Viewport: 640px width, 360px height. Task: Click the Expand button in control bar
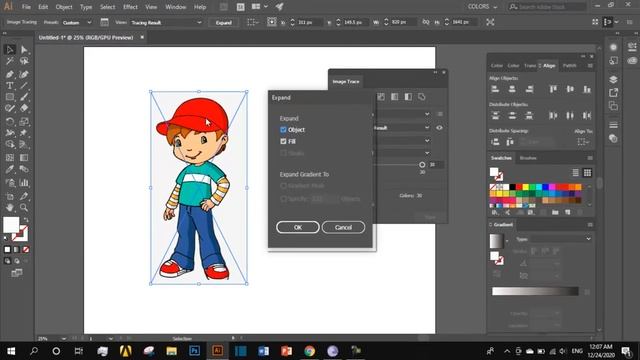[224, 22]
